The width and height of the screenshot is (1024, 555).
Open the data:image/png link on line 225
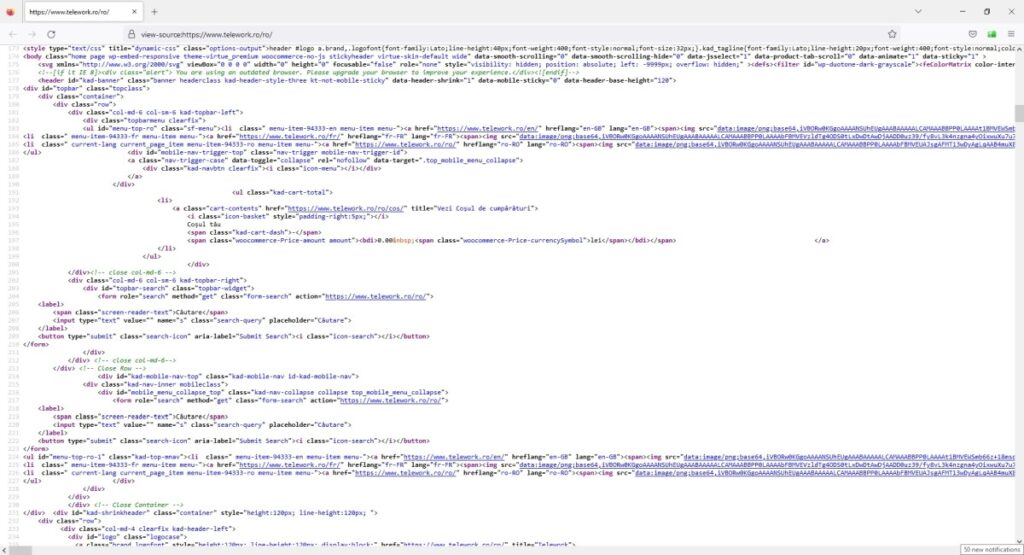click(767, 465)
